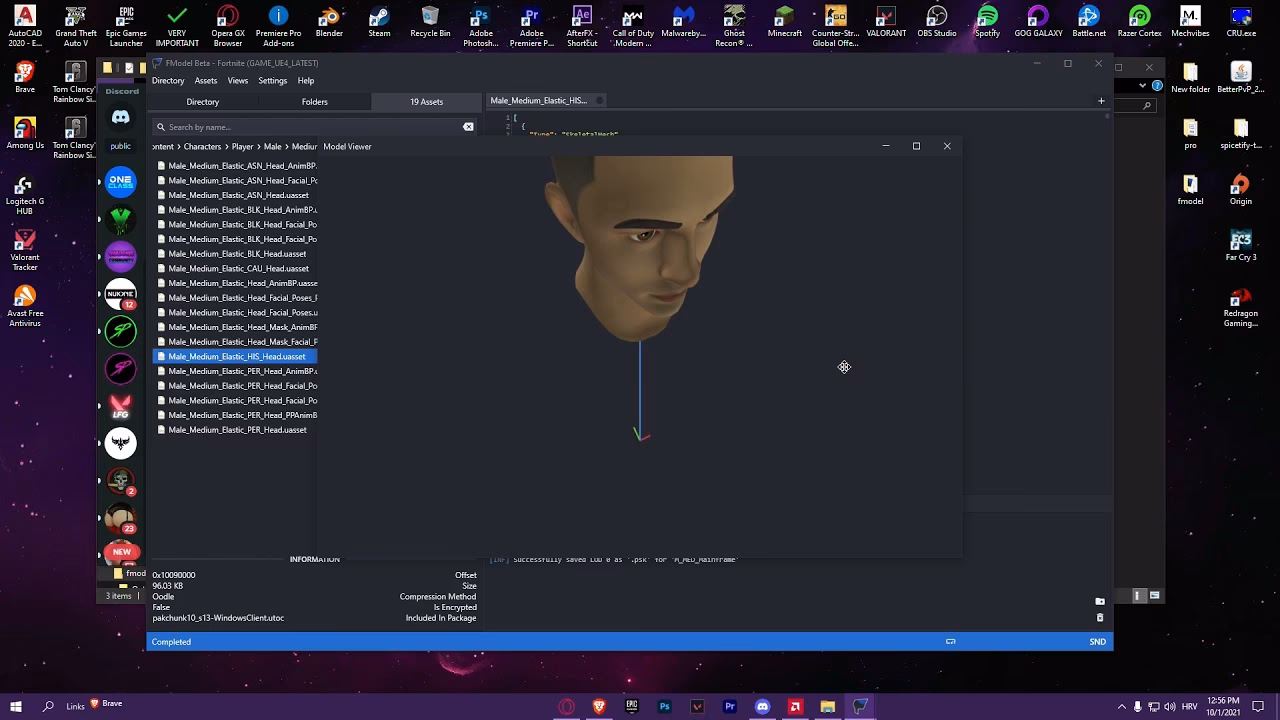Open Minecraft desktop shortcut
The image size is (1280, 720).
tap(784, 24)
